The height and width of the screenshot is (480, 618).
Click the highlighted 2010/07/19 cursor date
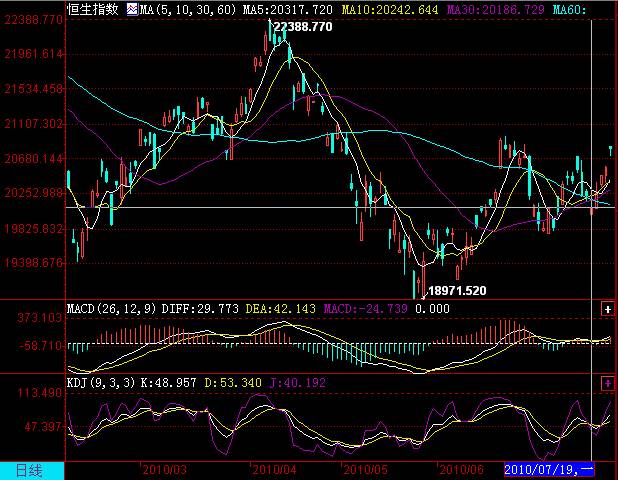click(549, 470)
